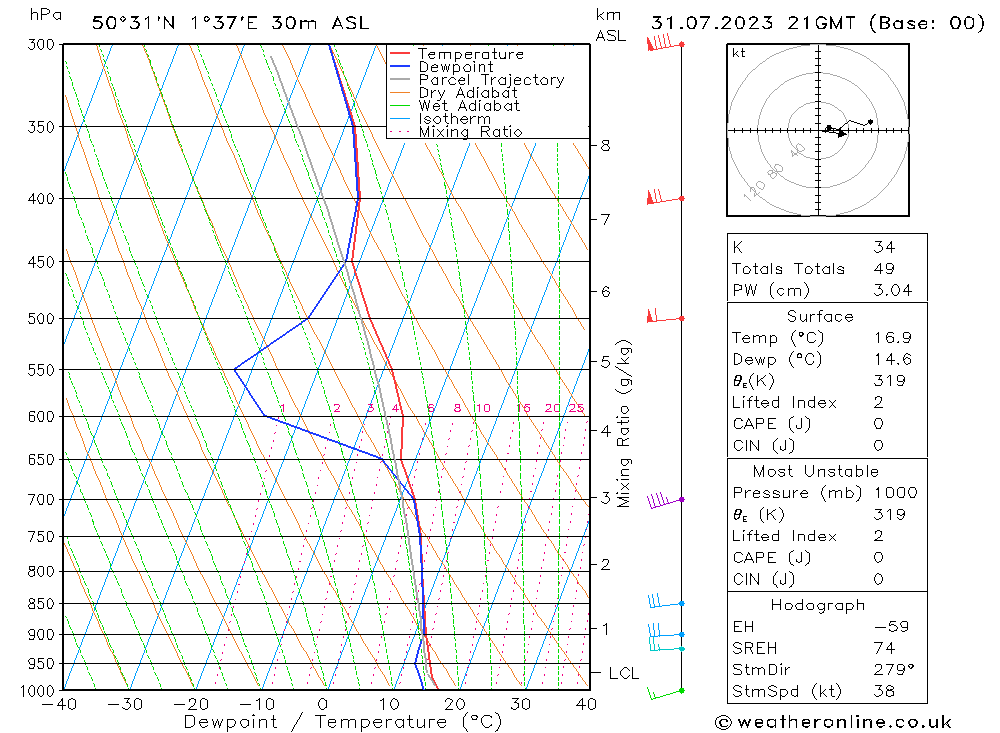Click the 'Mixing Ratio (g/kg)' vertical axis title
Viewport: 1000px width, 733px height.
[624, 424]
